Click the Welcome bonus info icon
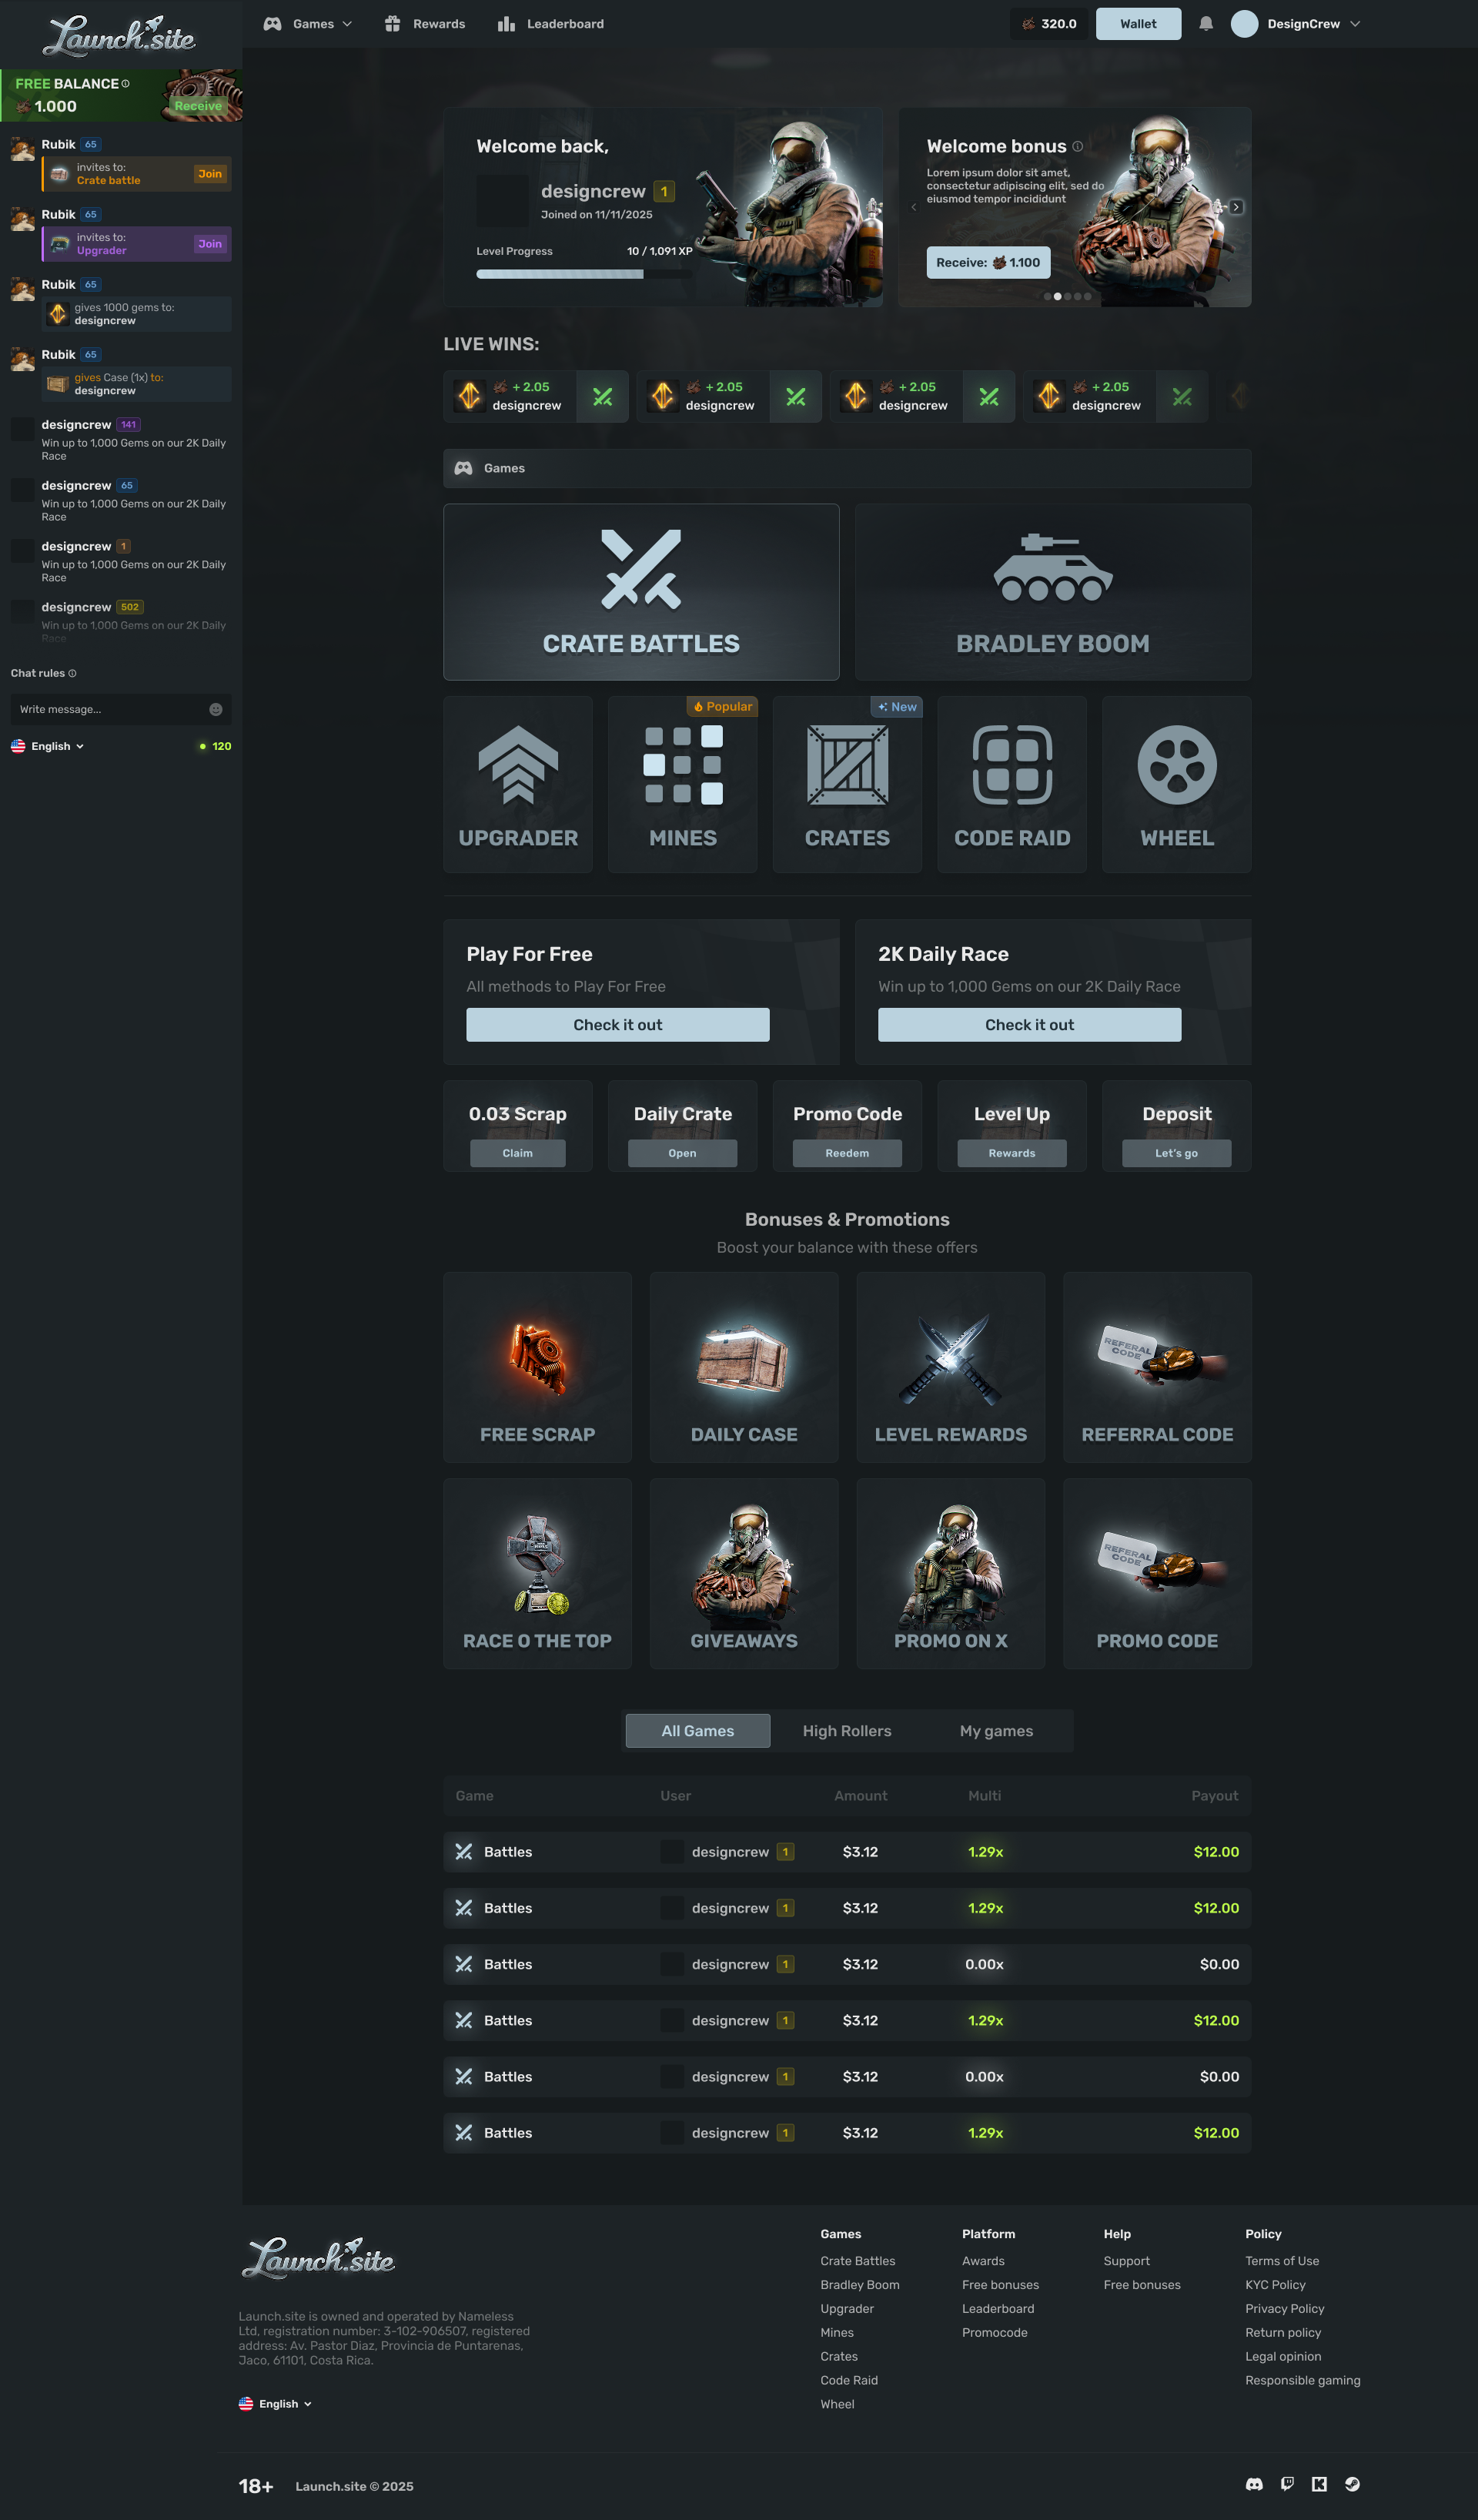Image resolution: width=1478 pixels, height=2520 pixels. coord(1078,146)
